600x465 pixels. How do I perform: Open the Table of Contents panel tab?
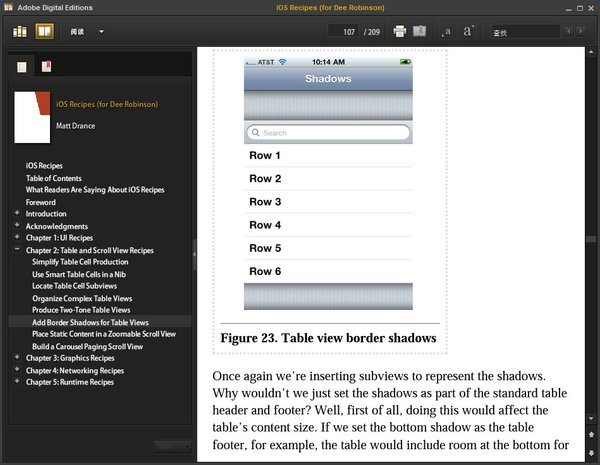click(x=22, y=67)
